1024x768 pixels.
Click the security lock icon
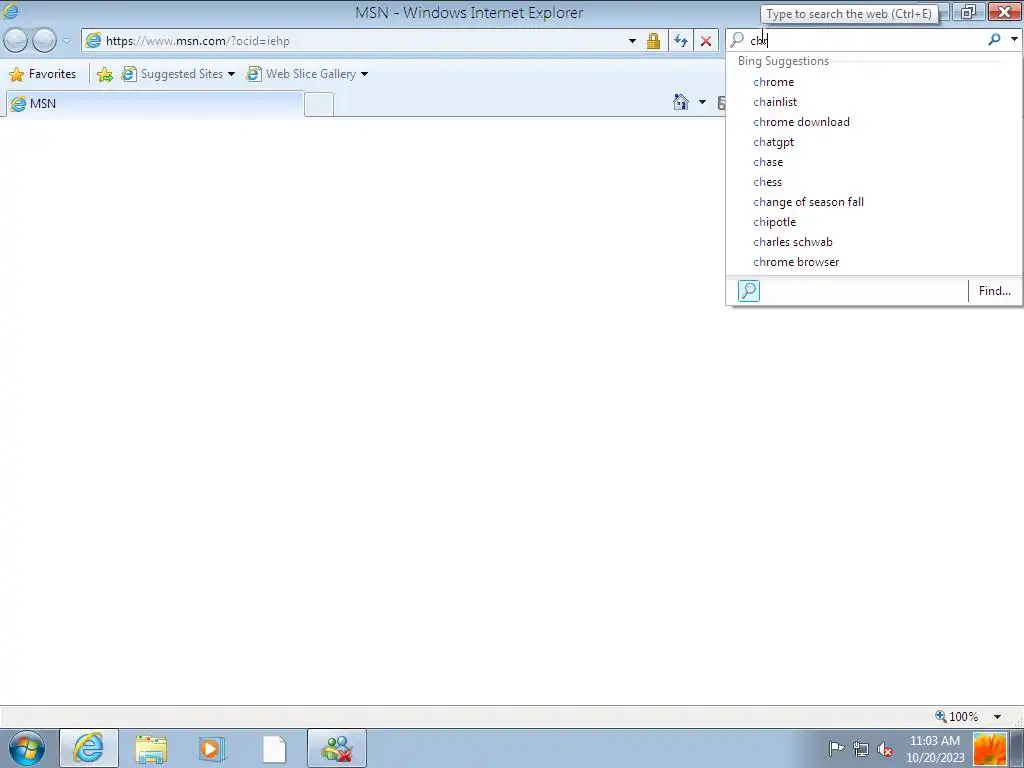653,41
